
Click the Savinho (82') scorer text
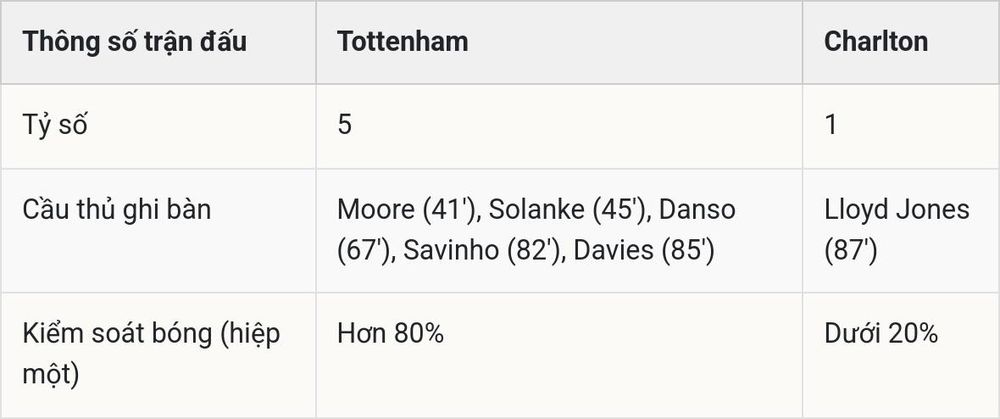pyautogui.click(x=485, y=251)
